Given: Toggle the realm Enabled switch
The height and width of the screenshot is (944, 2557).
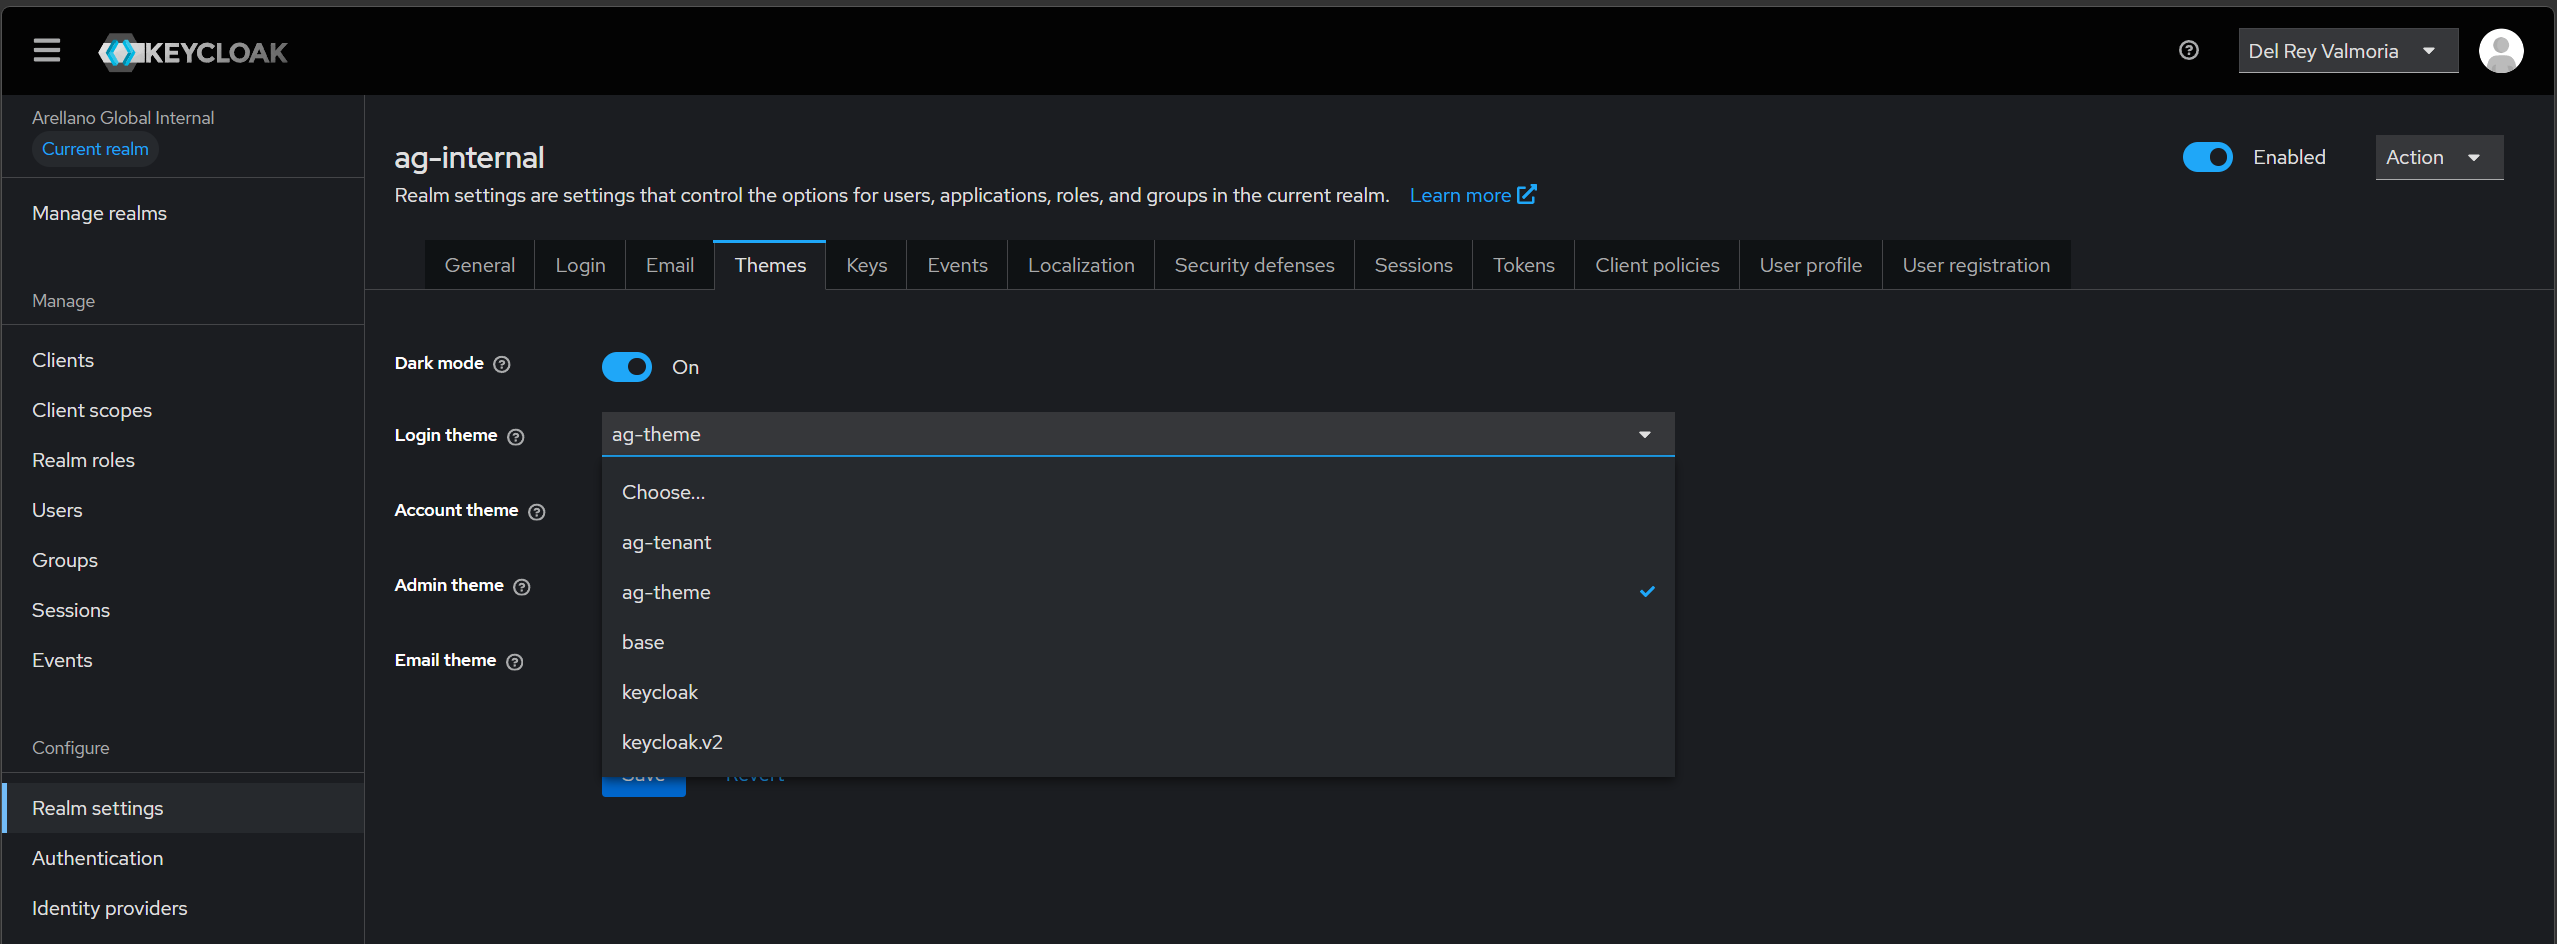Looking at the screenshot, I should click(x=2207, y=157).
